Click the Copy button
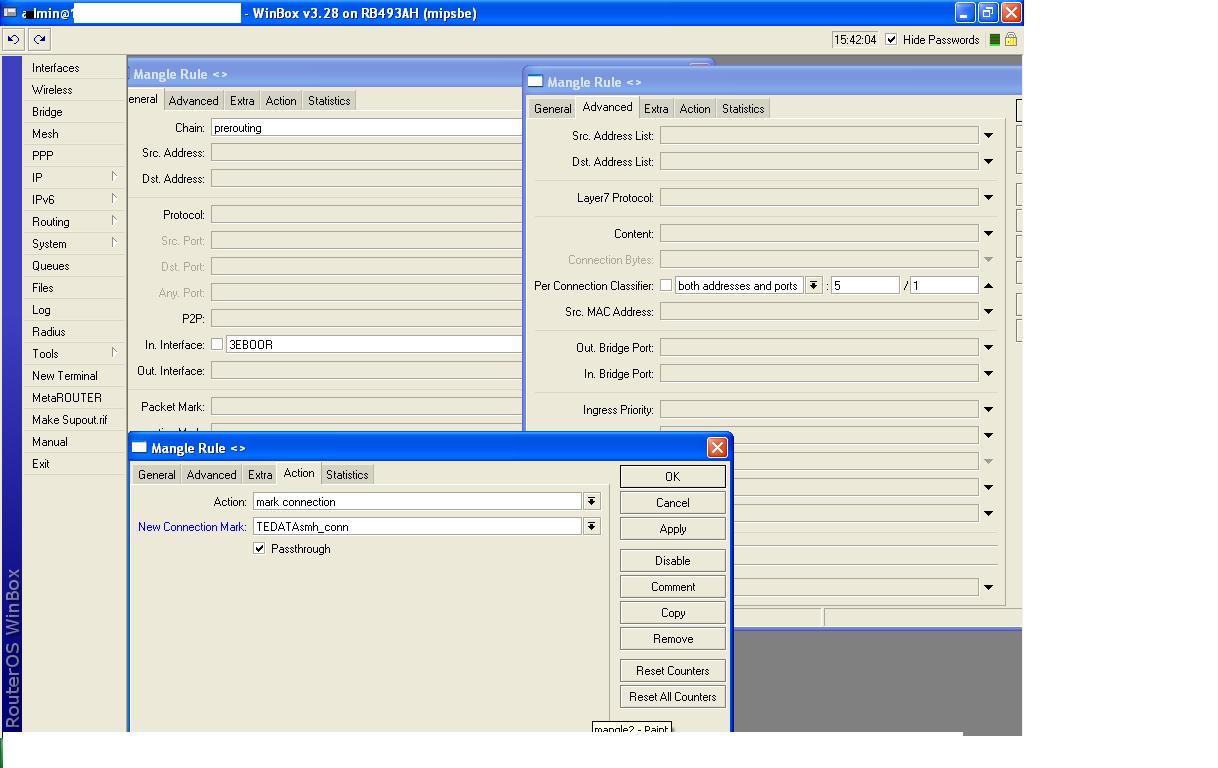This screenshot has width=1218, height=768. coord(673,613)
